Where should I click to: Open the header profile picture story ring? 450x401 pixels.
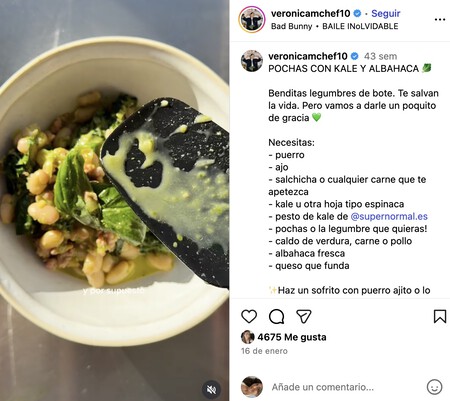click(252, 19)
